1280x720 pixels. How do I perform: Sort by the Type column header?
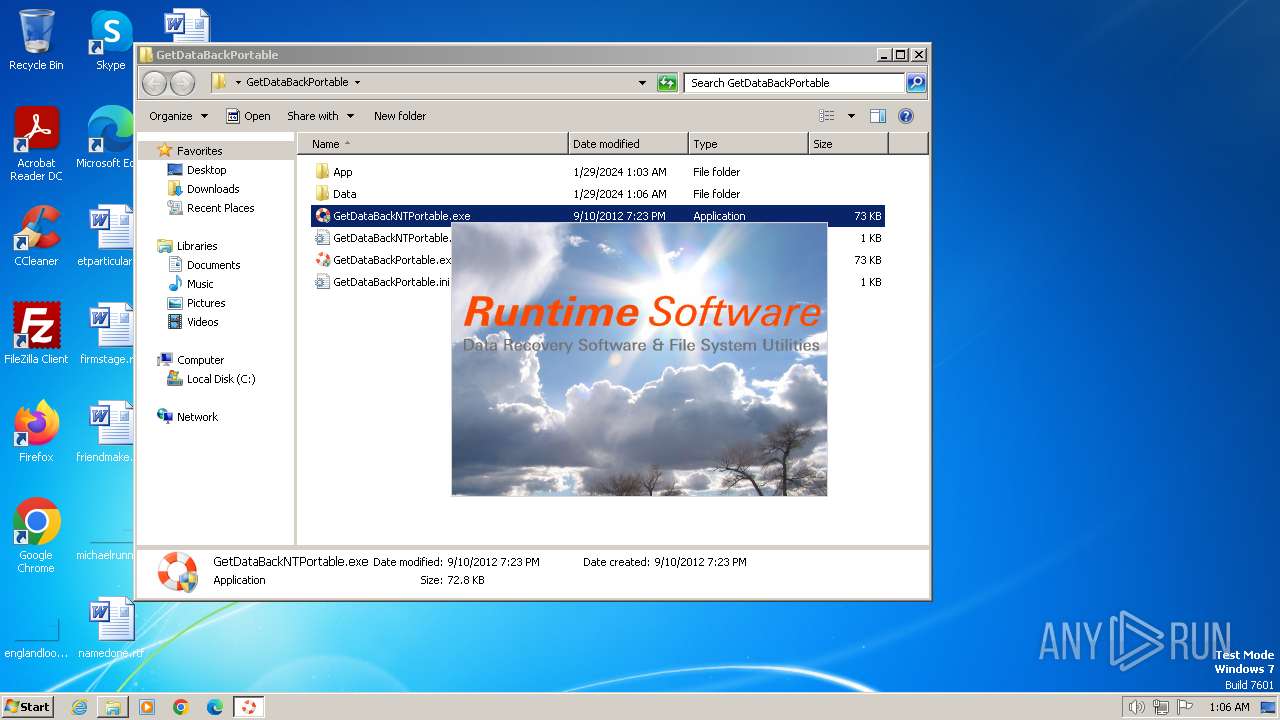click(x=748, y=144)
